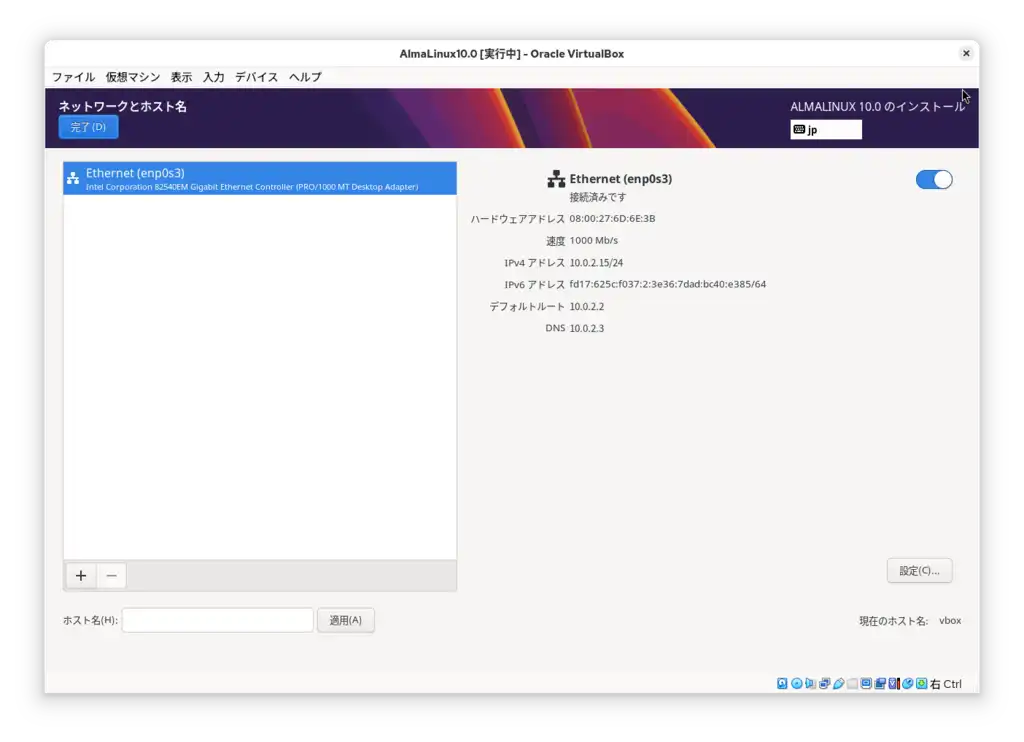Screen dimensions: 1024x742
Task: Click the 適用 button next to hostname
Action: click(x=345, y=620)
